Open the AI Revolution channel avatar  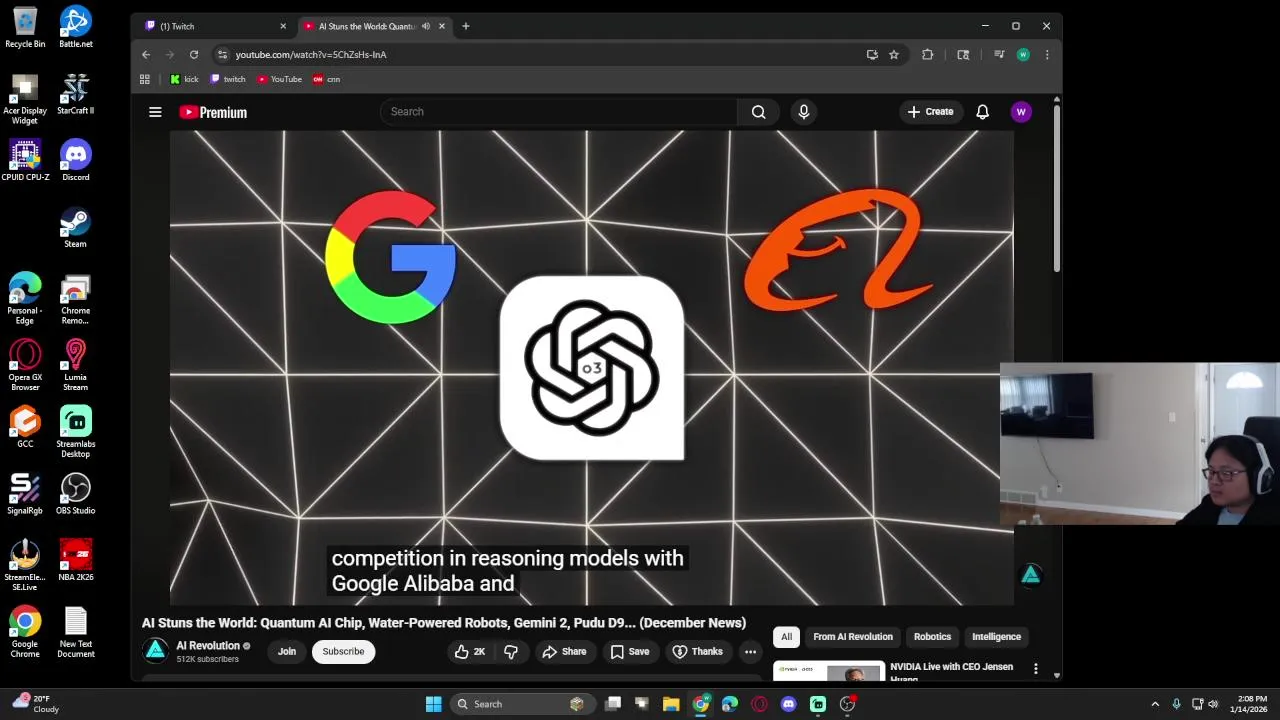click(155, 651)
